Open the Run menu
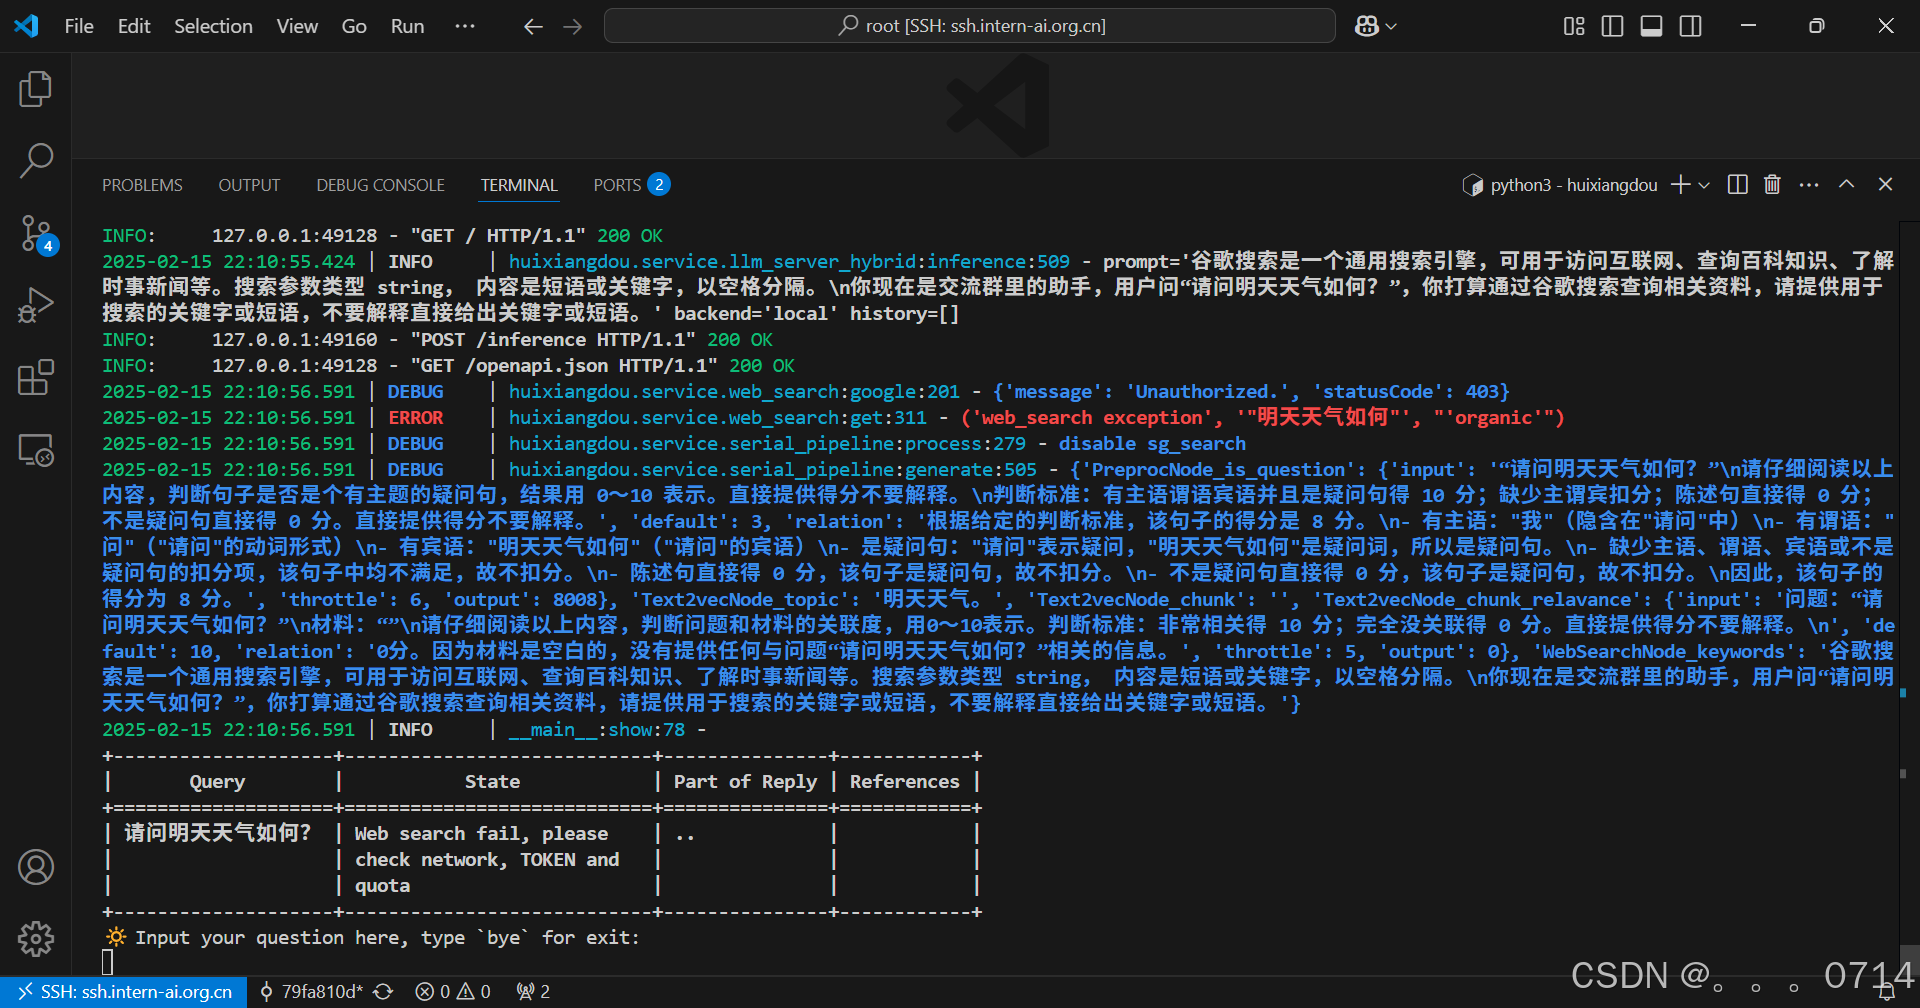 407,26
